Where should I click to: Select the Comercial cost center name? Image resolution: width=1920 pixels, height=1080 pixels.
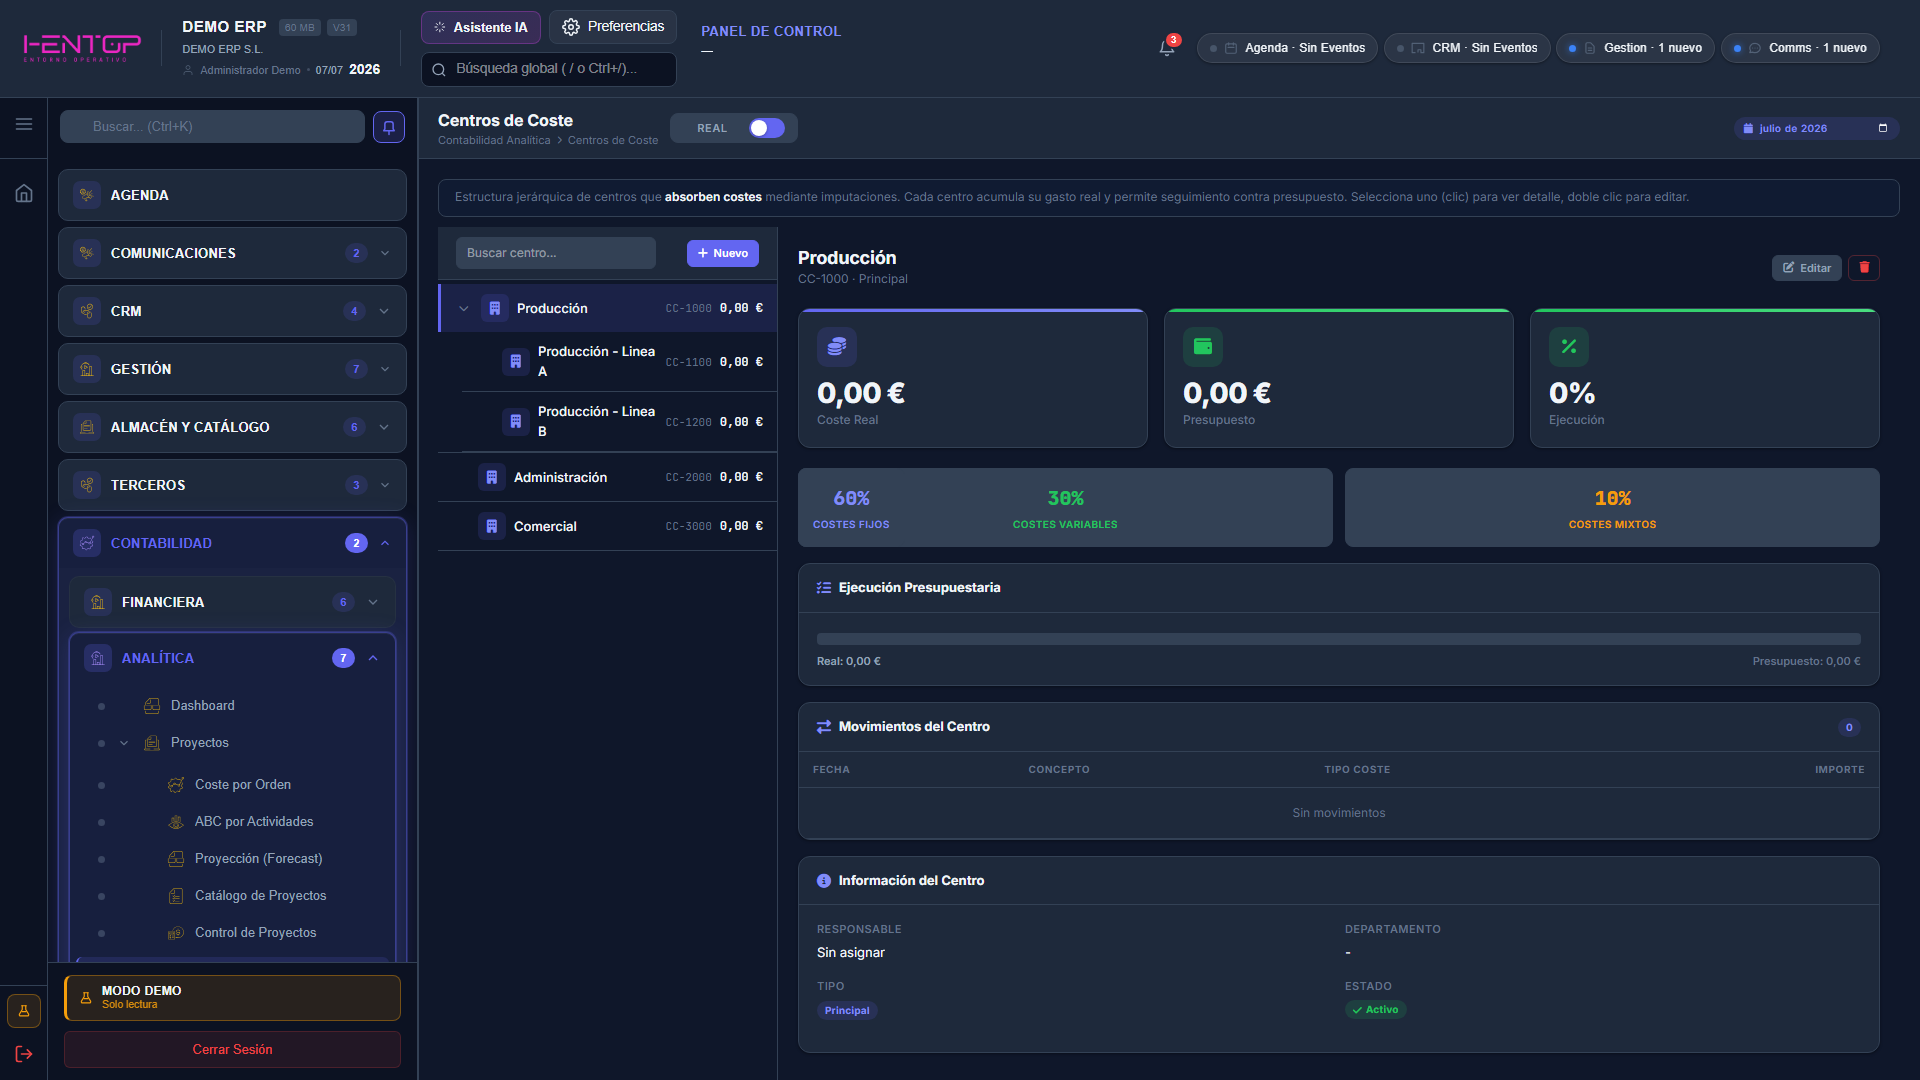click(545, 527)
